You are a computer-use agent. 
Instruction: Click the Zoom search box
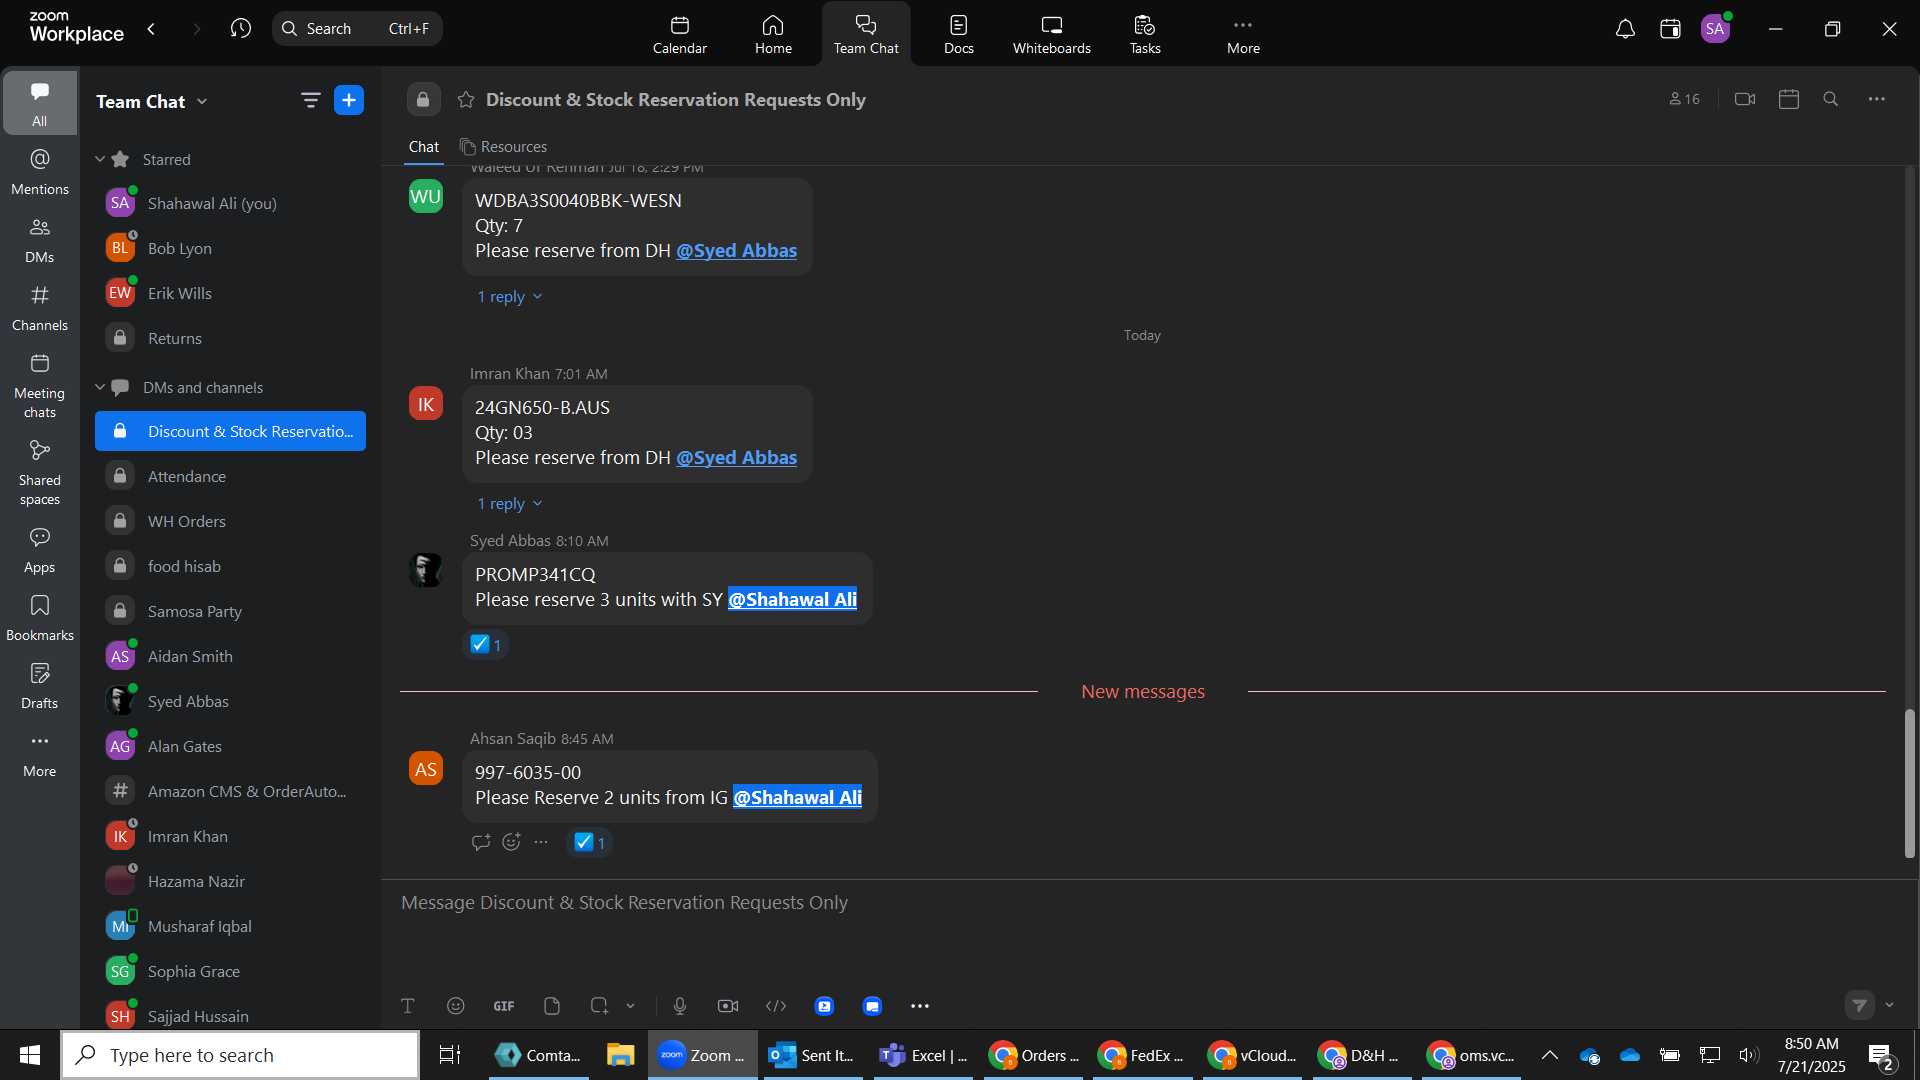[x=357, y=28]
